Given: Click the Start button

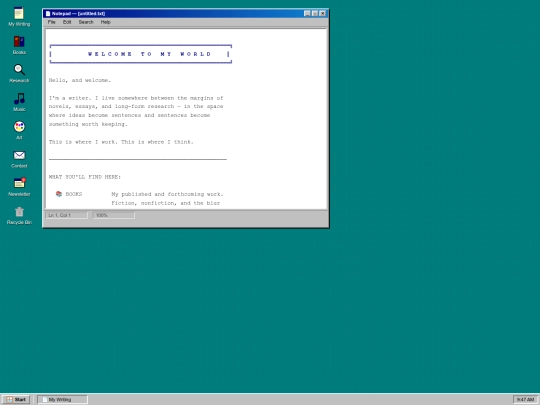Looking at the screenshot, I should (x=16, y=399).
